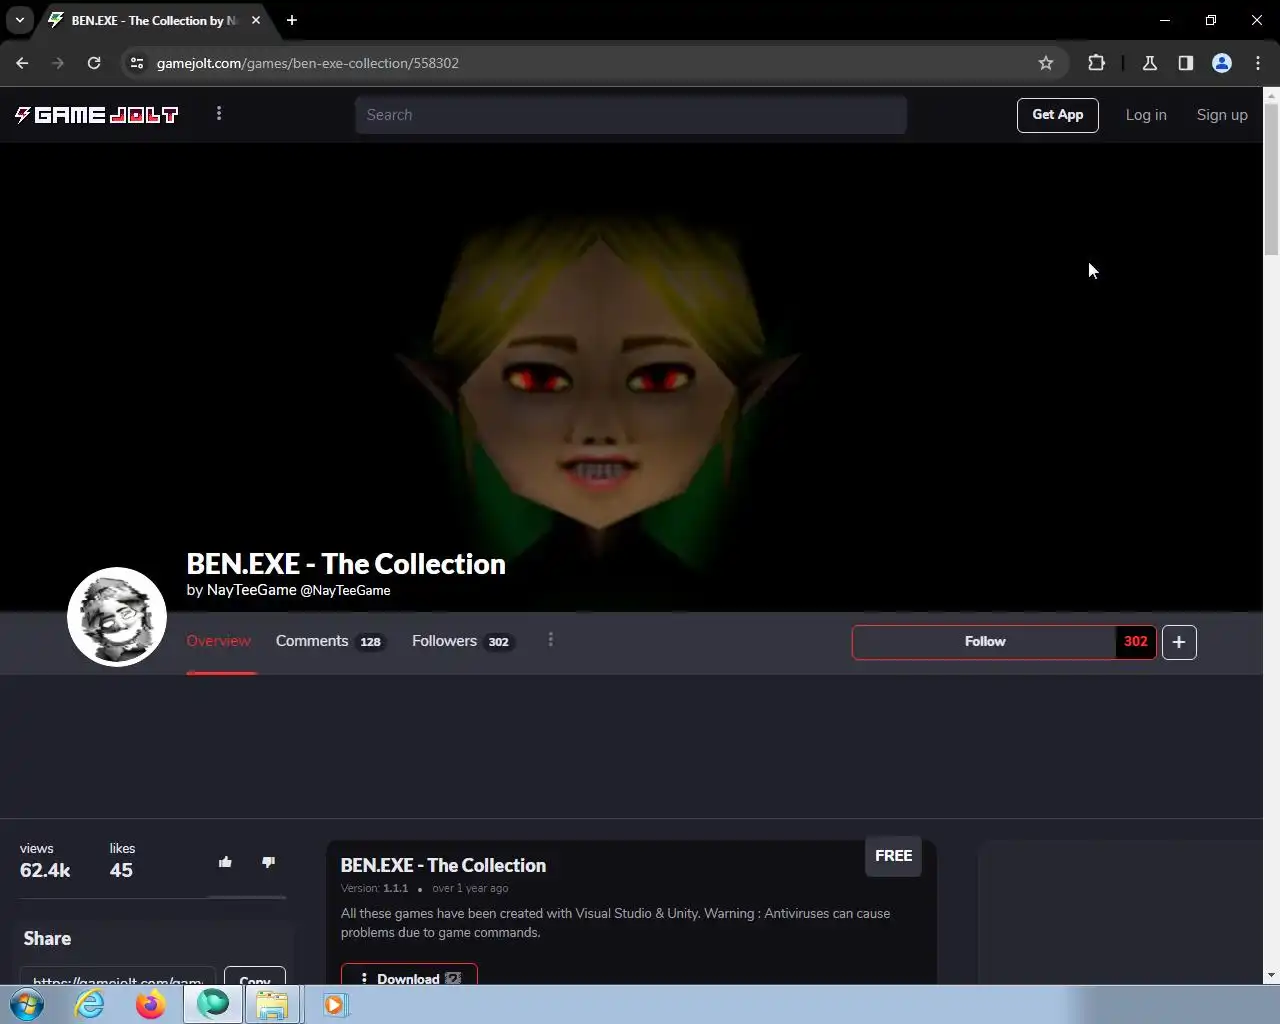Click the likes count 45
The height and width of the screenshot is (1024, 1280).
pyautogui.click(x=121, y=871)
